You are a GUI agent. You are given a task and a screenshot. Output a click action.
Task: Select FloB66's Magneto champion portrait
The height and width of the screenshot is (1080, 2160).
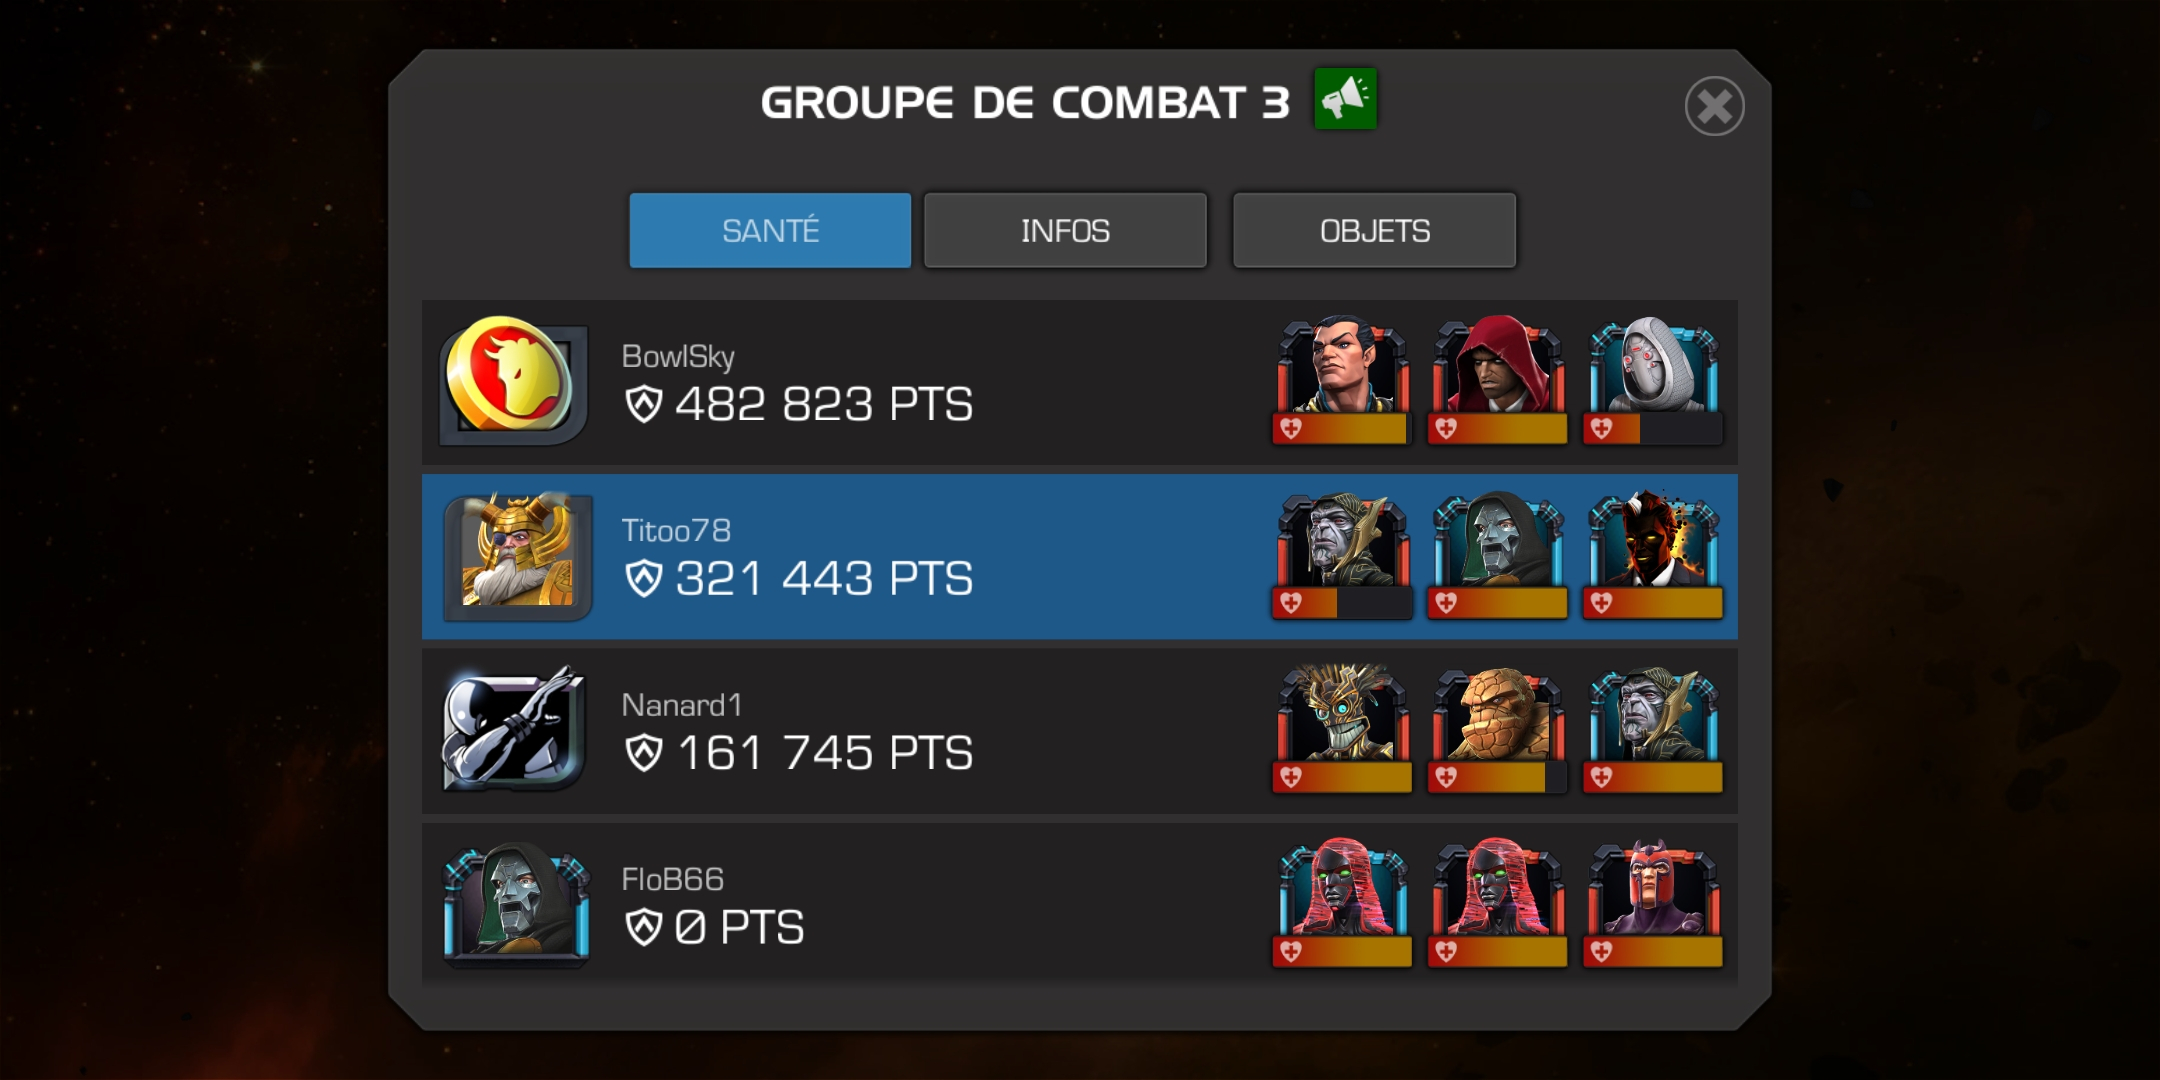[x=1653, y=889]
